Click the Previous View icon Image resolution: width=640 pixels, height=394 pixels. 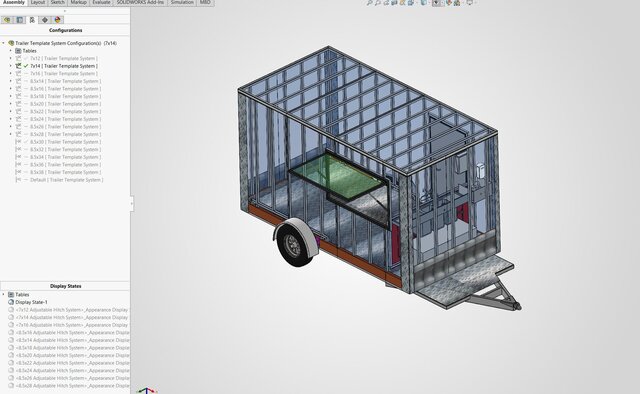(x=386, y=3)
